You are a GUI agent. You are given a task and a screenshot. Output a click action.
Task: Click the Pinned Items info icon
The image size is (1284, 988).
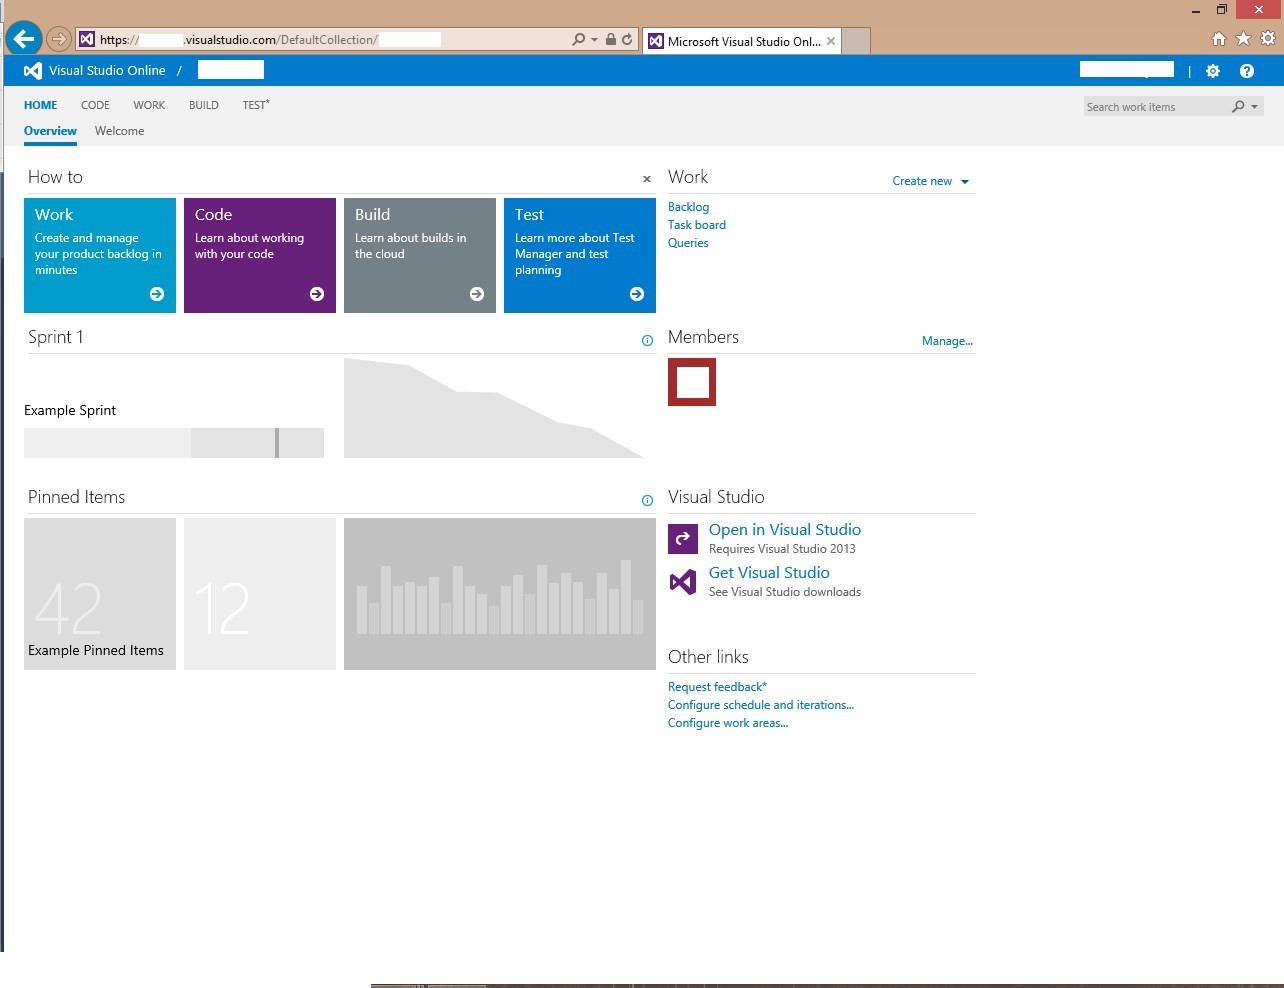pos(647,501)
